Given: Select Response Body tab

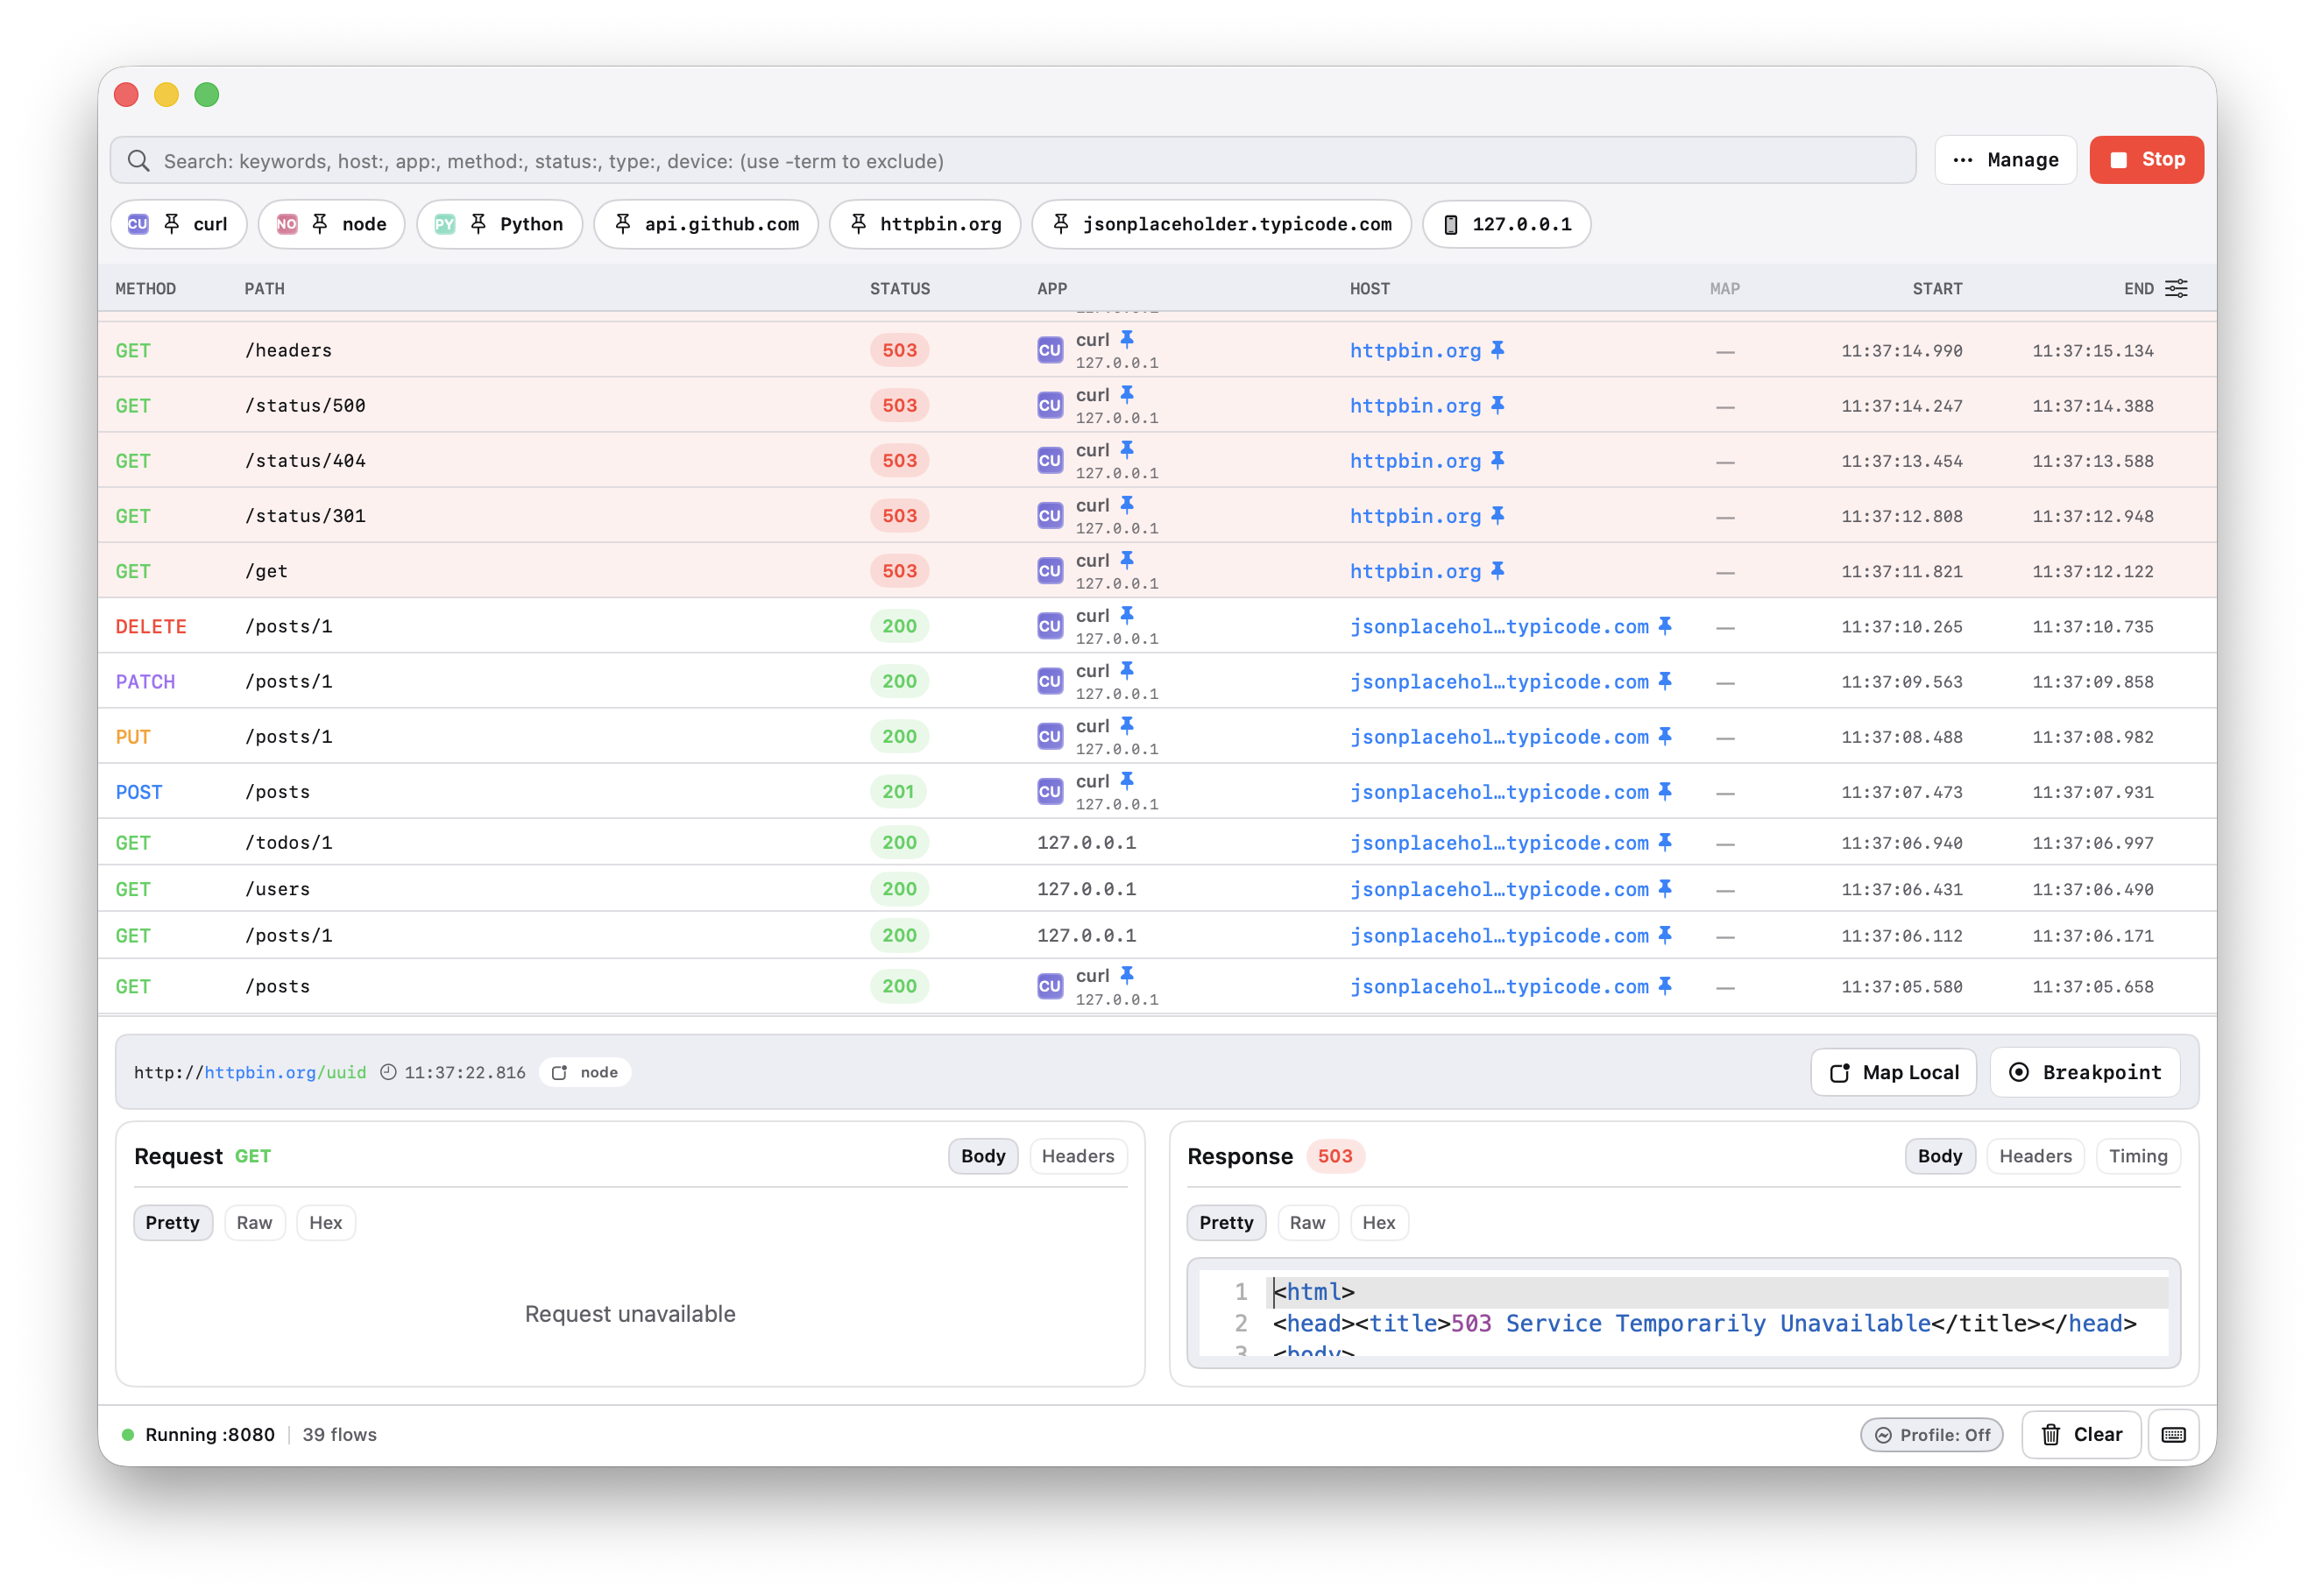Looking at the screenshot, I should [1939, 1156].
